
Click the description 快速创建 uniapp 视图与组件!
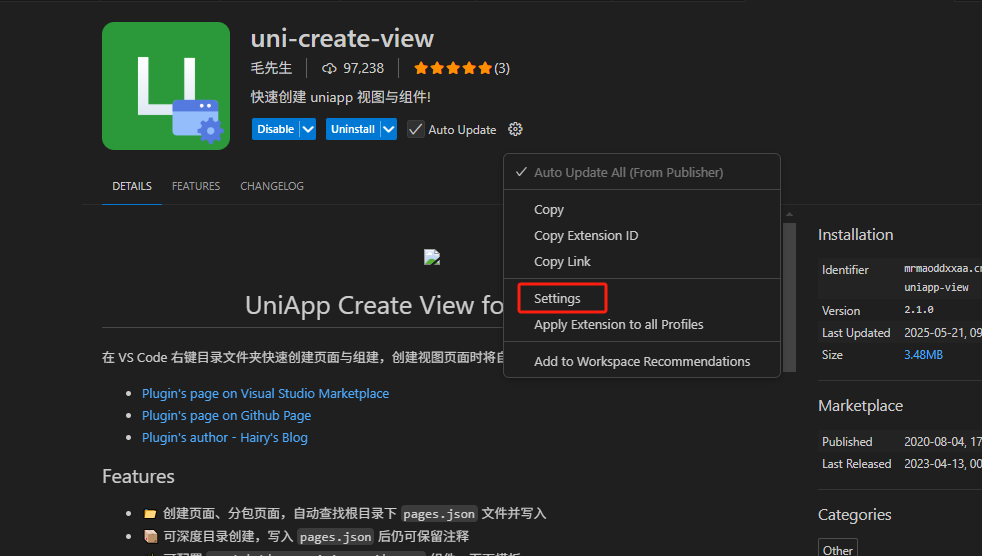point(341,97)
